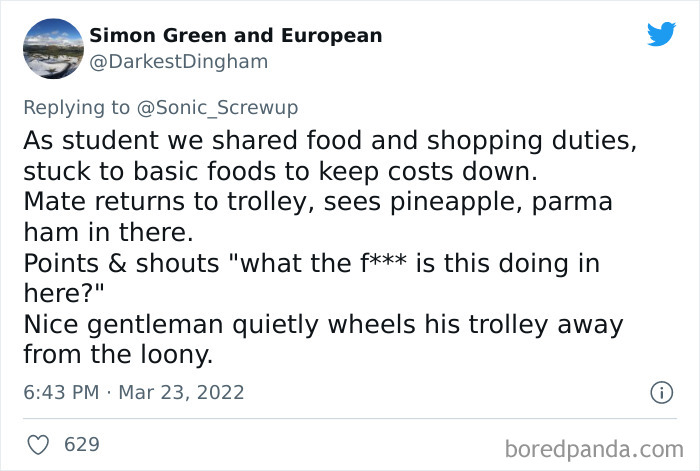Click the Mar 23, 2022 date

pyautogui.click(x=181, y=393)
